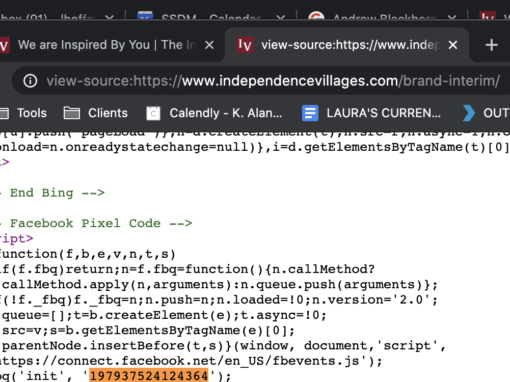Open the Tools bookmark folder
Screen dimensions: 510x382
point(23,113)
